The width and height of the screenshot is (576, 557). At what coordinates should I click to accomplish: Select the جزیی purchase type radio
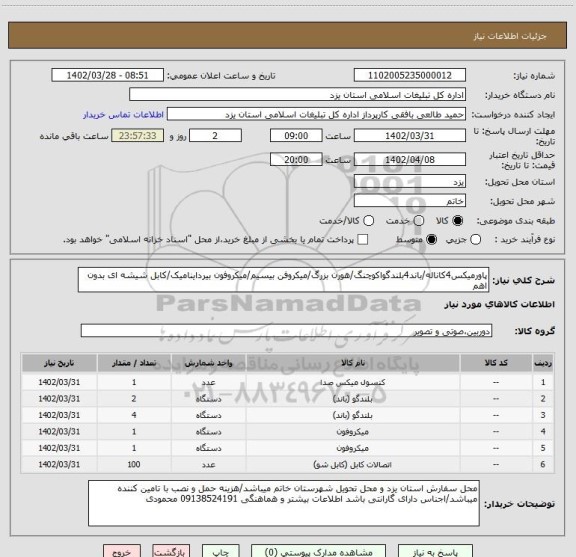click(x=475, y=240)
